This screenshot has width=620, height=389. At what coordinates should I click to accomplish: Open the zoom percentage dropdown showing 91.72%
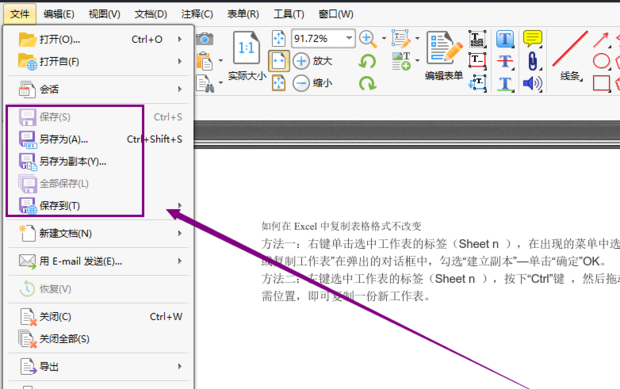349,38
